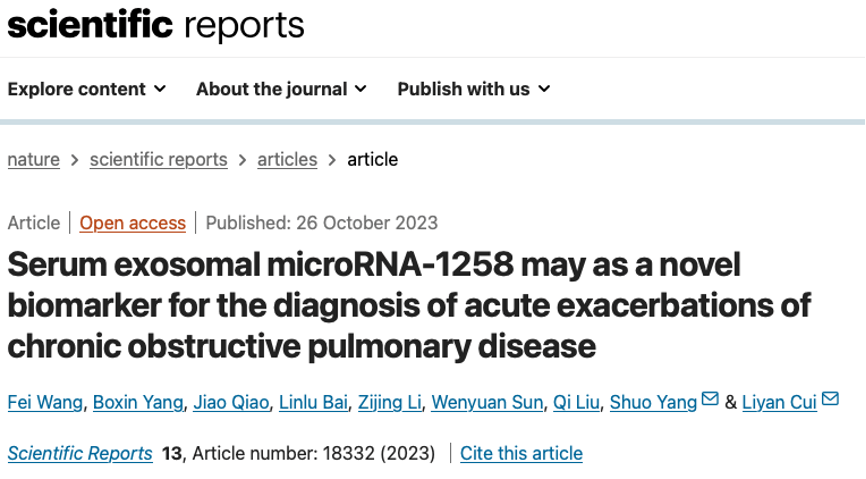Open author Zijing Li's info
The width and height of the screenshot is (866, 479).
point(390,402)
